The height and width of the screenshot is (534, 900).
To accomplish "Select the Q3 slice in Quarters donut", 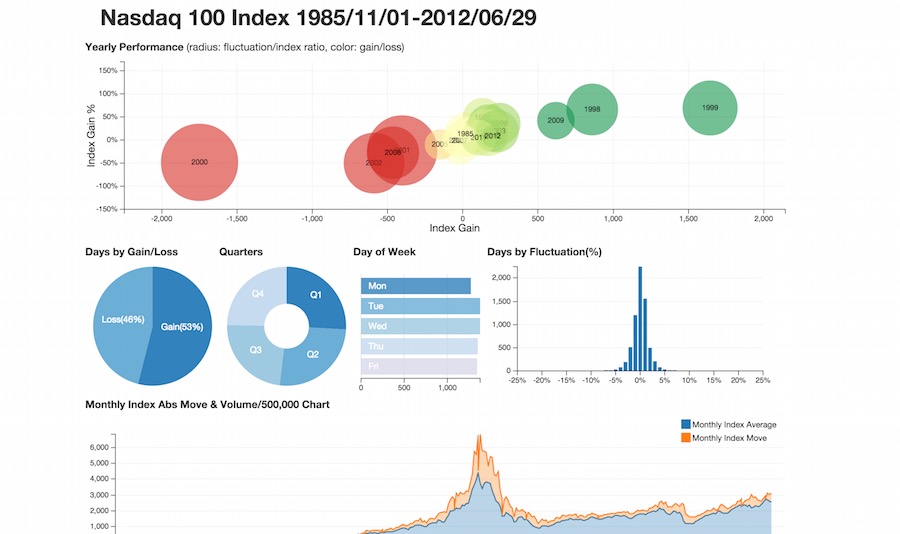I will pos(255,350).
